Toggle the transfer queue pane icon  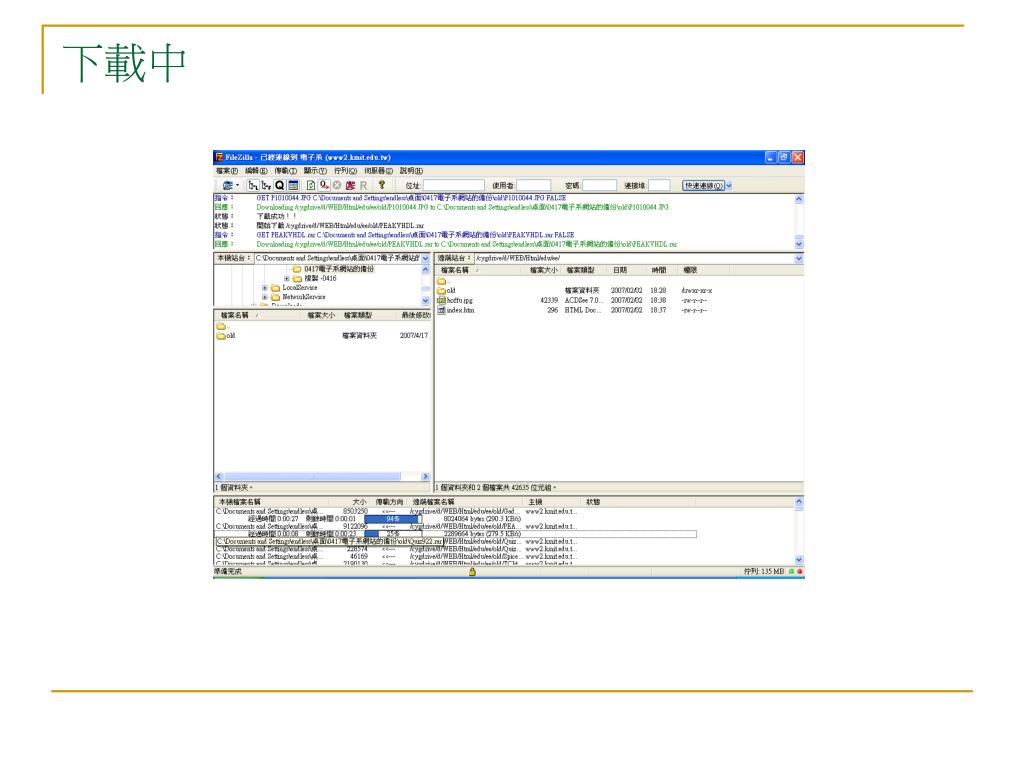click(293, 185)
